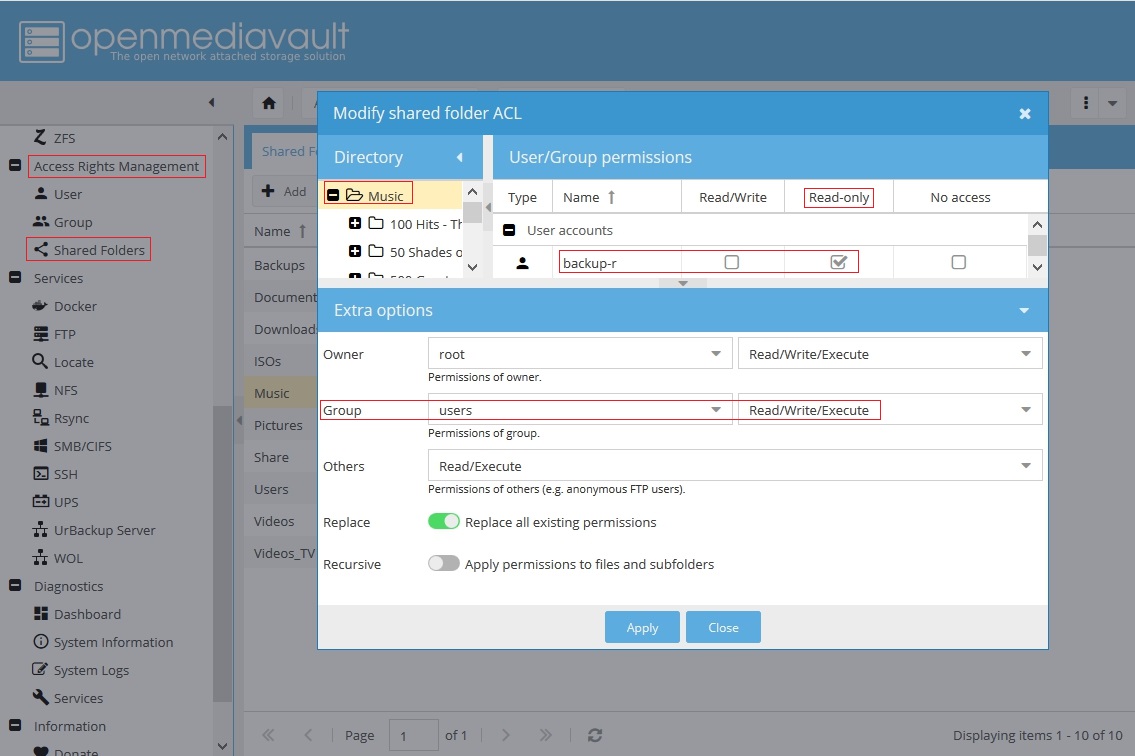Open UrBackup Server in the sidebar
1135x756 pixels.
coord(104,530)
